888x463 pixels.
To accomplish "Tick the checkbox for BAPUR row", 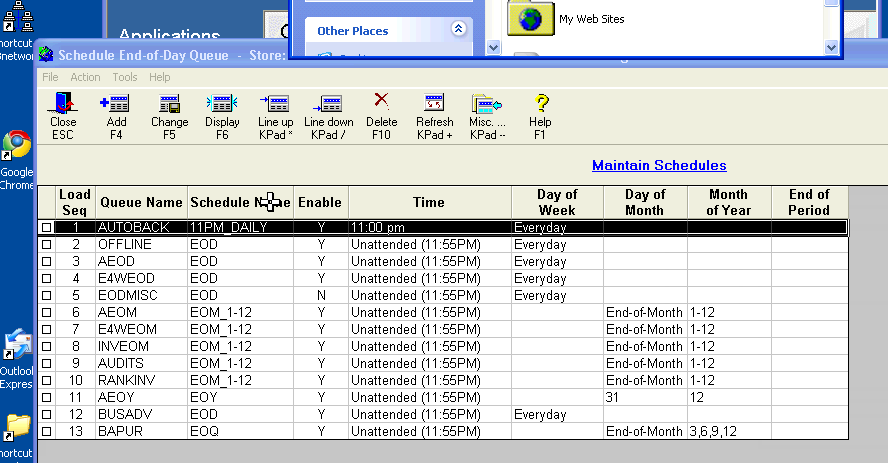I will click(x=46, y=431).
